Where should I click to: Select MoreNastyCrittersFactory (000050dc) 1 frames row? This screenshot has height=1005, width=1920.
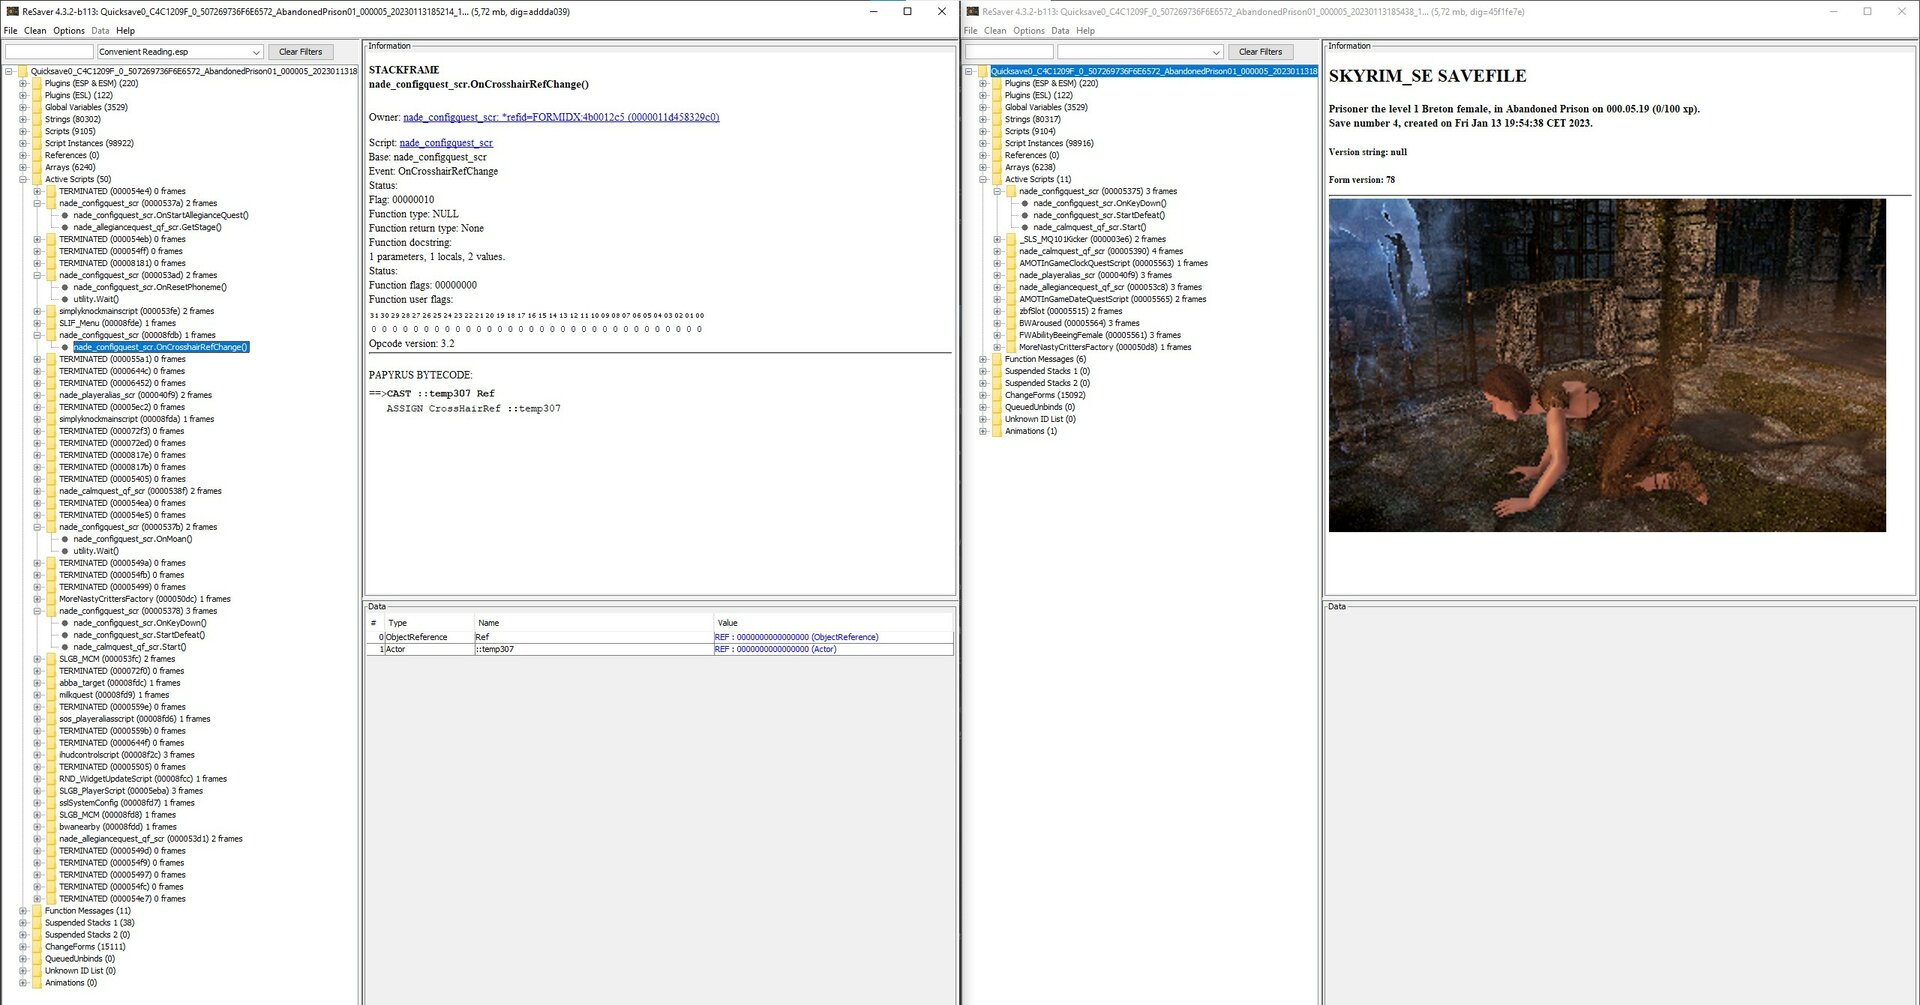[145, 599]
